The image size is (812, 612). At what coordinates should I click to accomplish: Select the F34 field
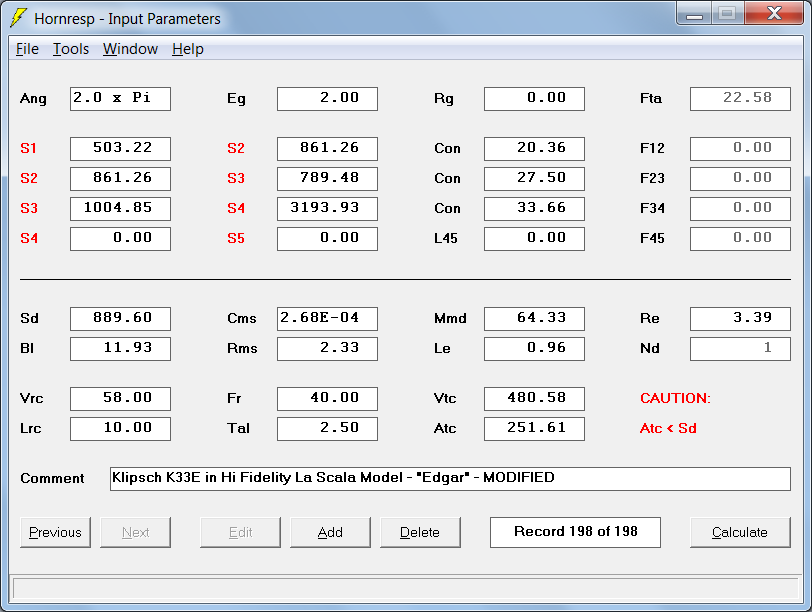point(740,209)
